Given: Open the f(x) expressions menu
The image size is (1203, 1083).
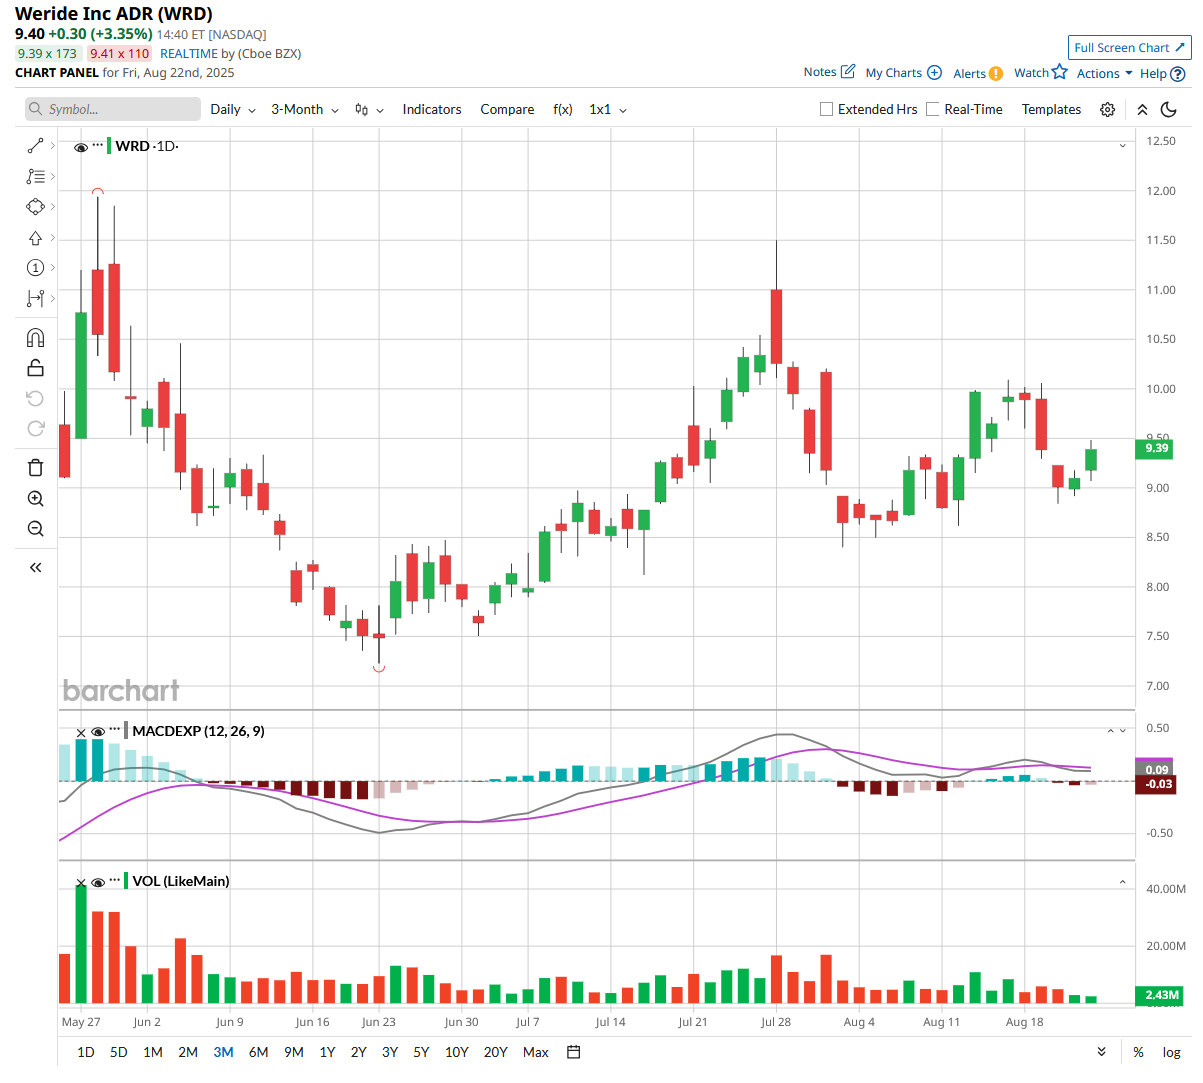Looking at the screenshot, I should [x=563, y=109].
